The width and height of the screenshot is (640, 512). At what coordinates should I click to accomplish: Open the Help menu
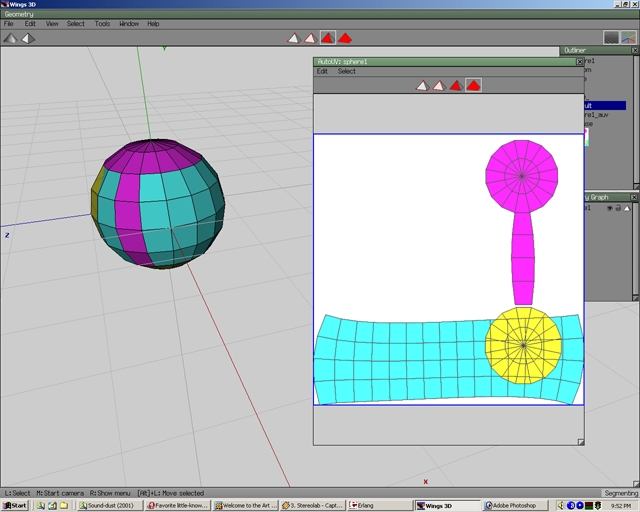153,24
